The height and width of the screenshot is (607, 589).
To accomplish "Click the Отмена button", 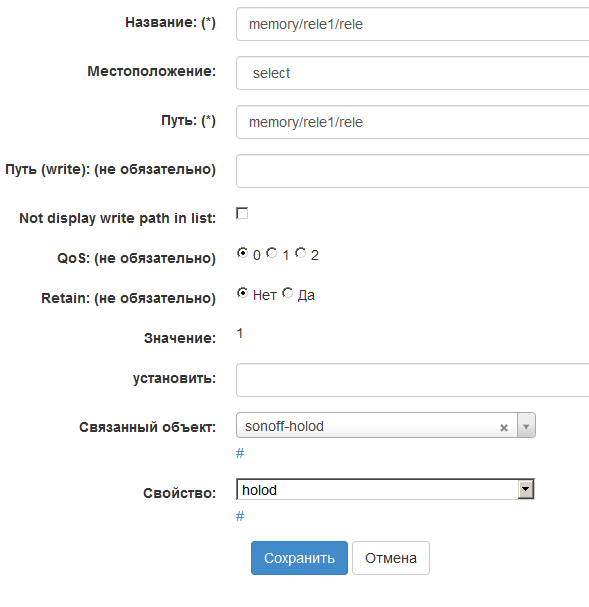I will pyautogui.click(x=391, y=558).
